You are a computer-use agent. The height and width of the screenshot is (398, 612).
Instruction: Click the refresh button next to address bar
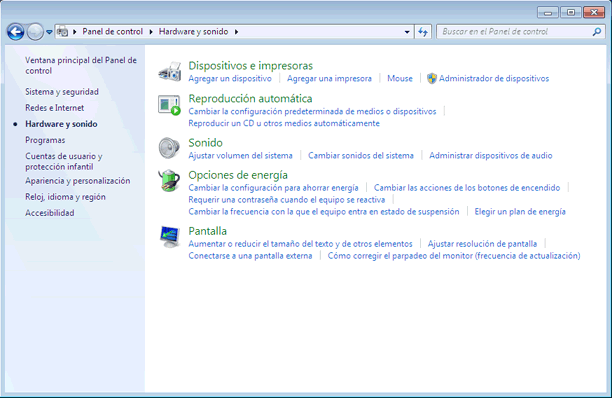[423, 32]
